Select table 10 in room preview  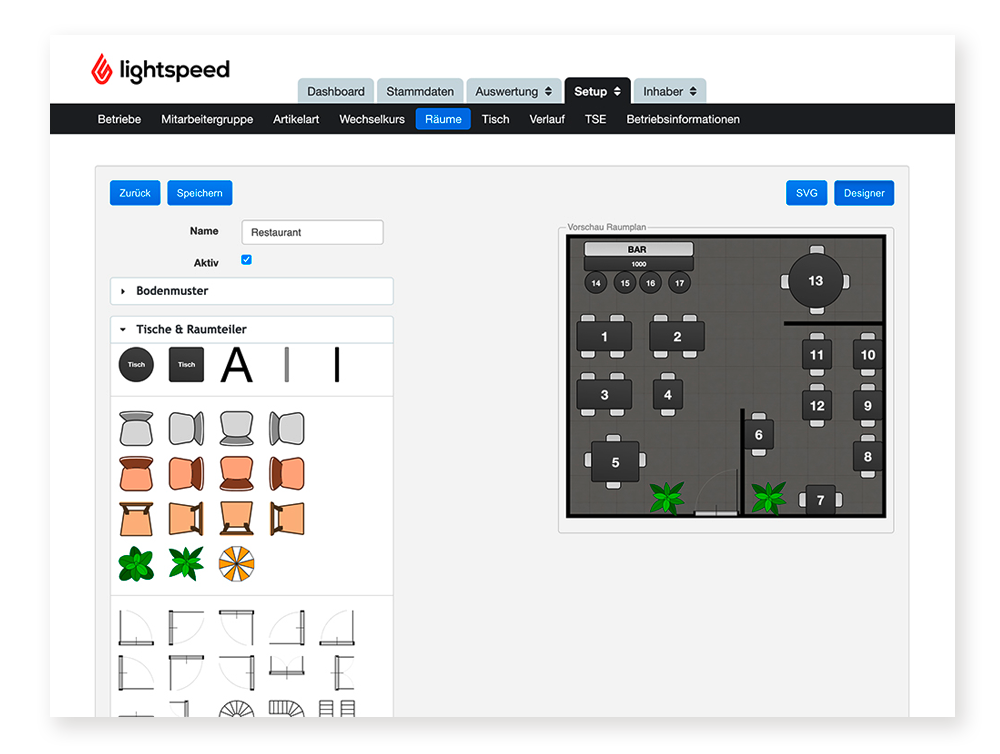click(868, 355)
